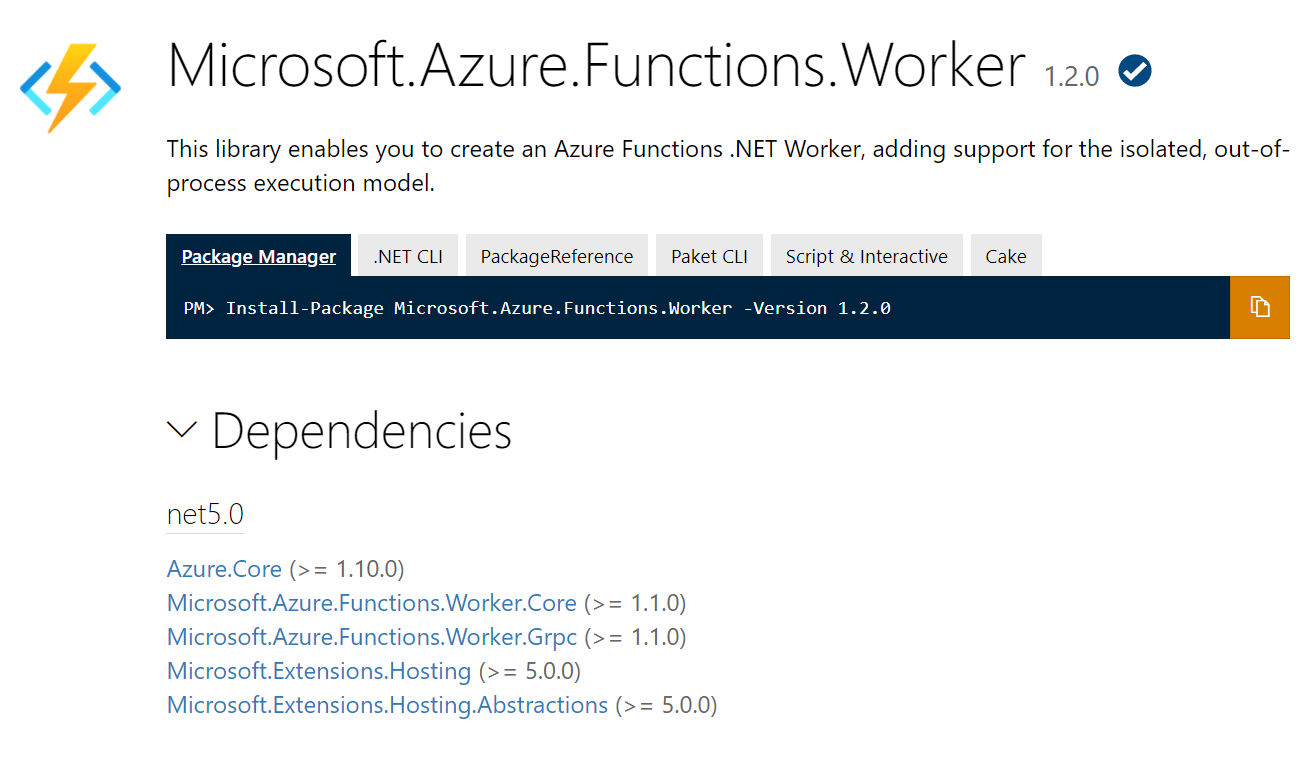Click the Install-Package command text box
1299x759 pixels.
(698, 307)
